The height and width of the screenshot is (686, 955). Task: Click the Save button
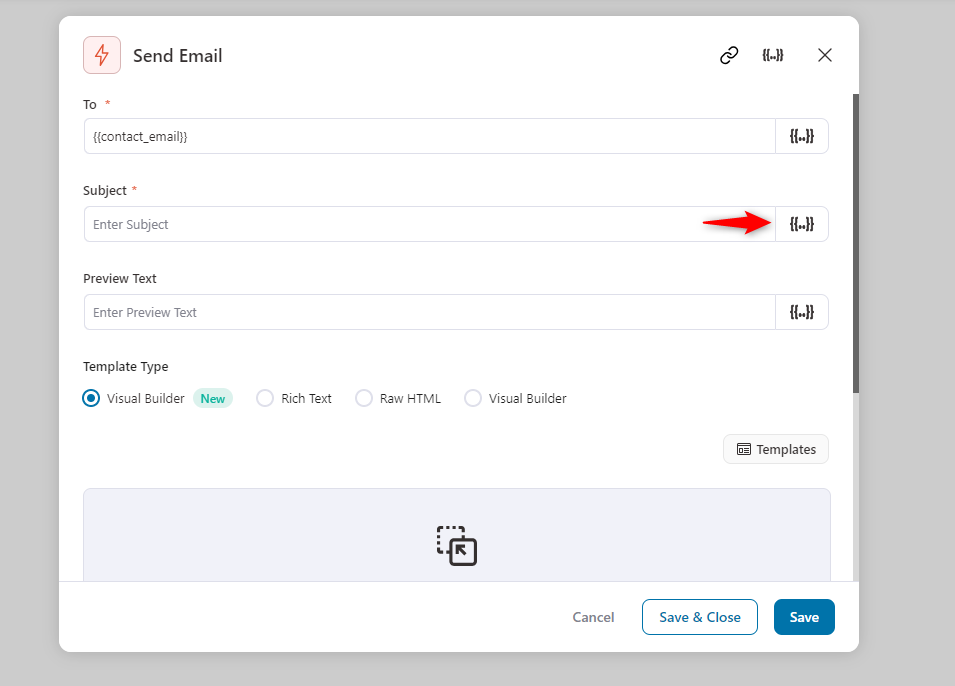pos(804,617)
